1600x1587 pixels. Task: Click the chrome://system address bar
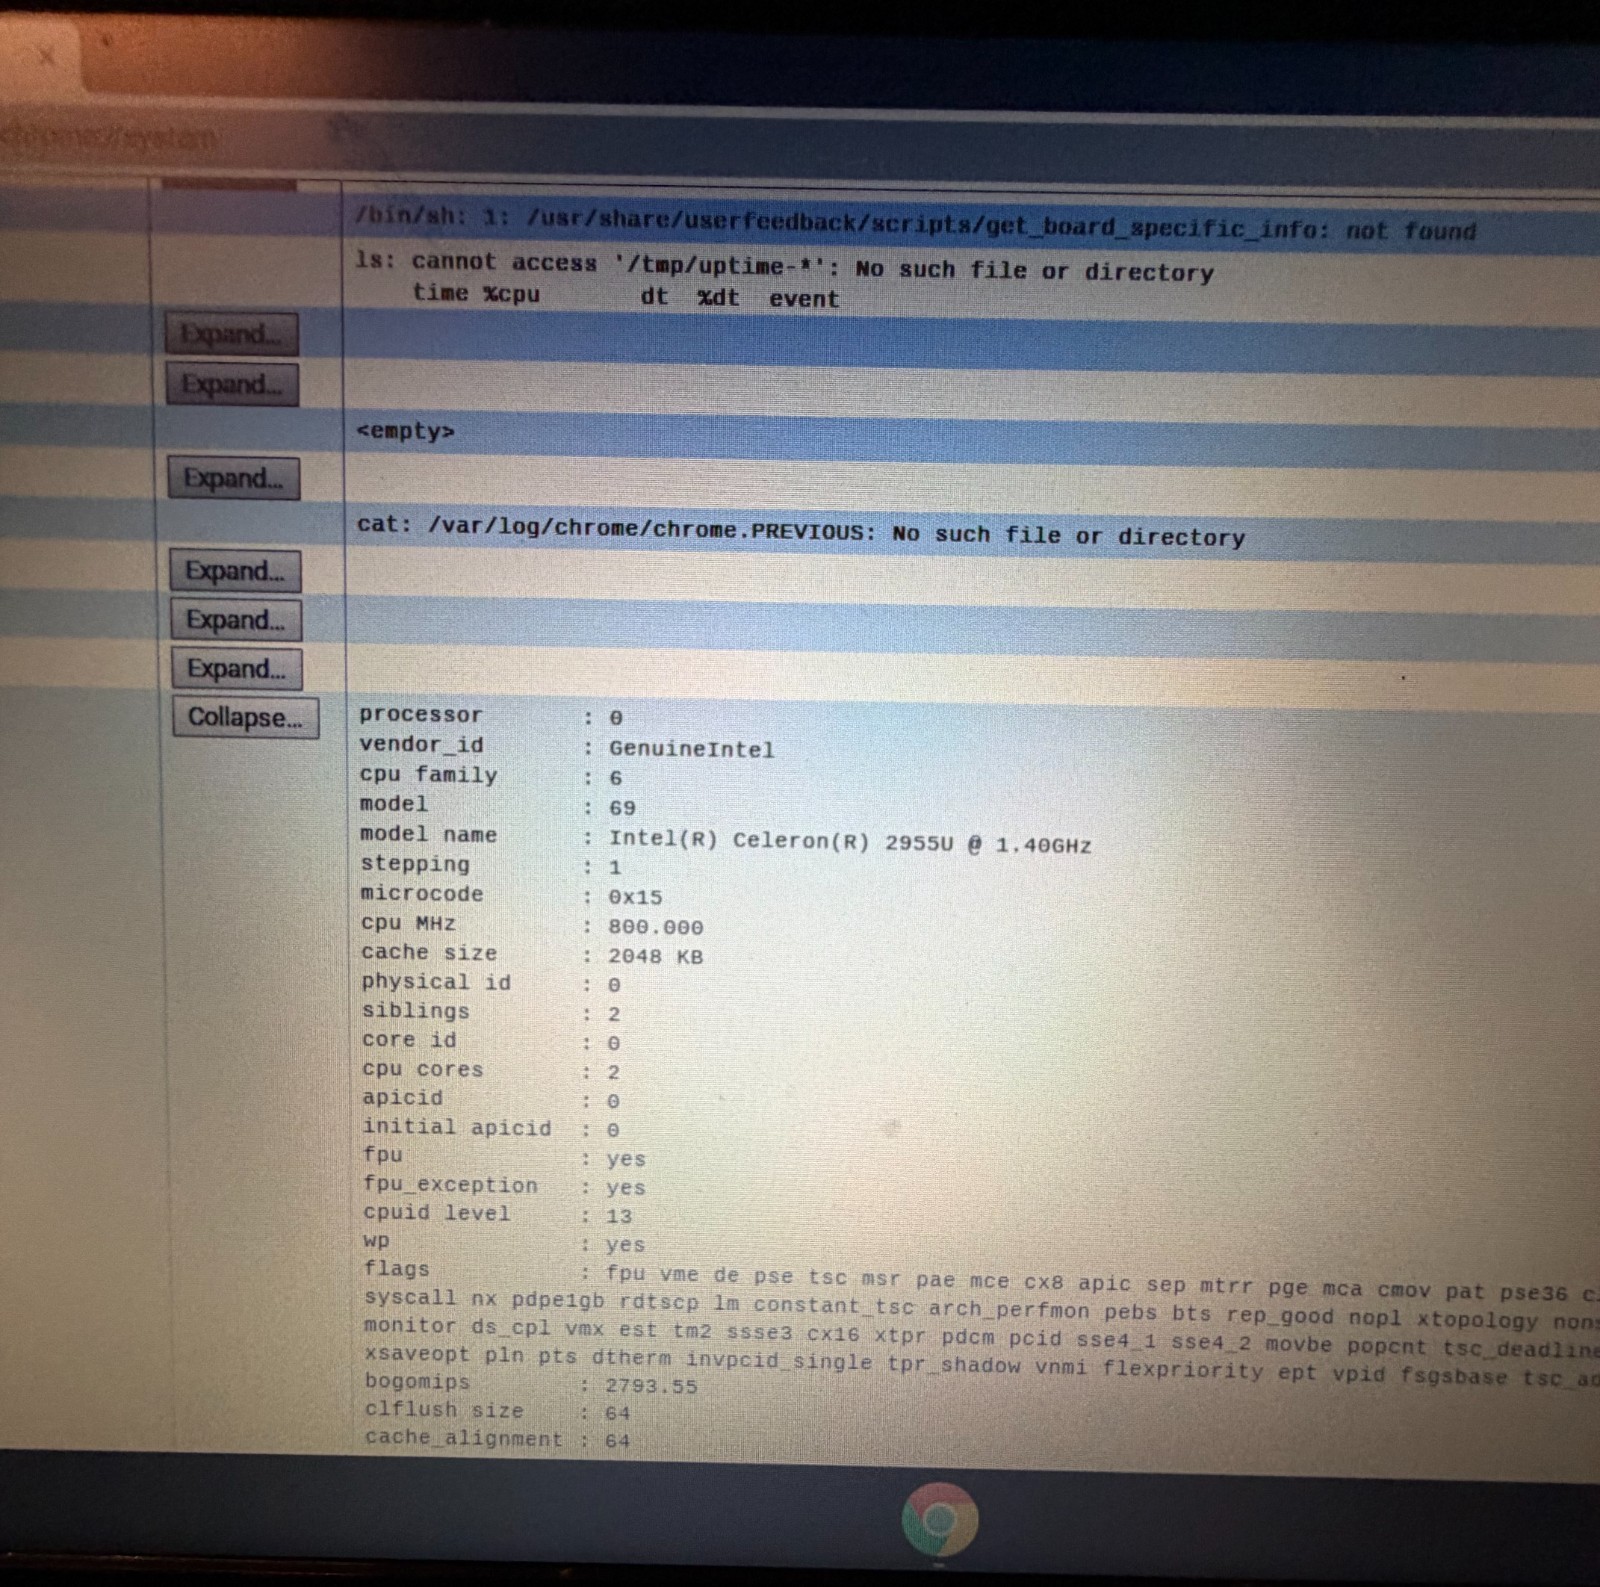[110, 136]
